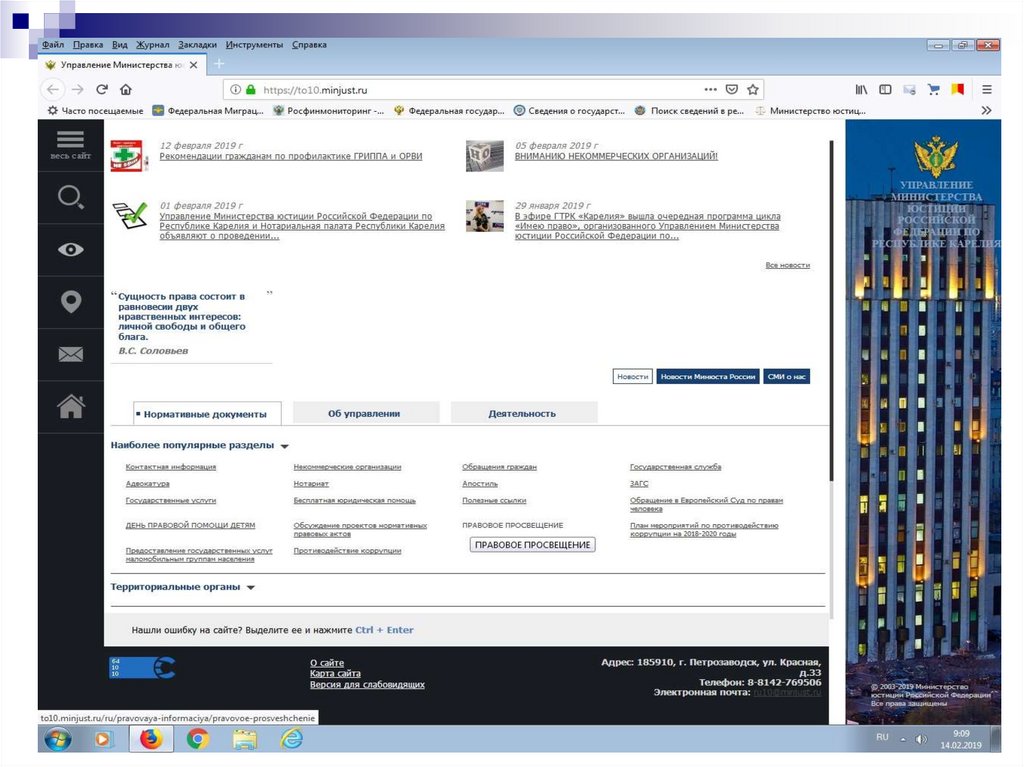Open the envelope mail sidebar icon

[x=70, y=354]
